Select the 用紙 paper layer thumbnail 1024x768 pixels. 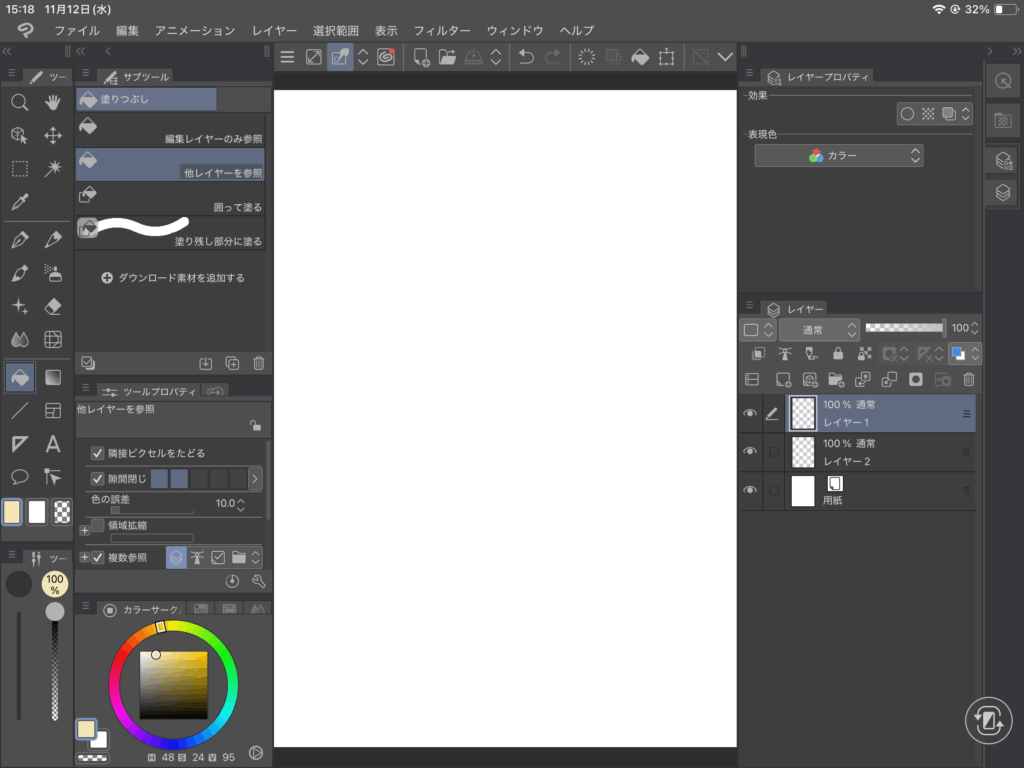point(803,491)
